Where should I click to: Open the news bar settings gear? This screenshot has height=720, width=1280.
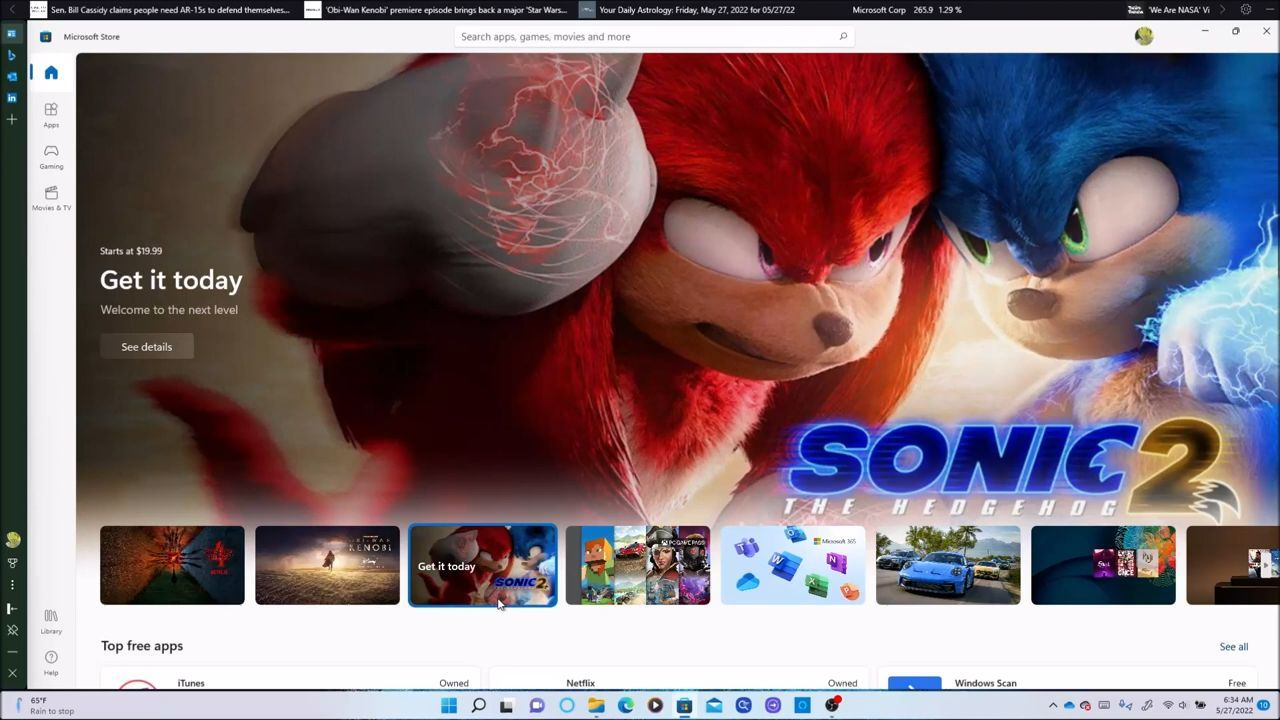point(1246,10)
